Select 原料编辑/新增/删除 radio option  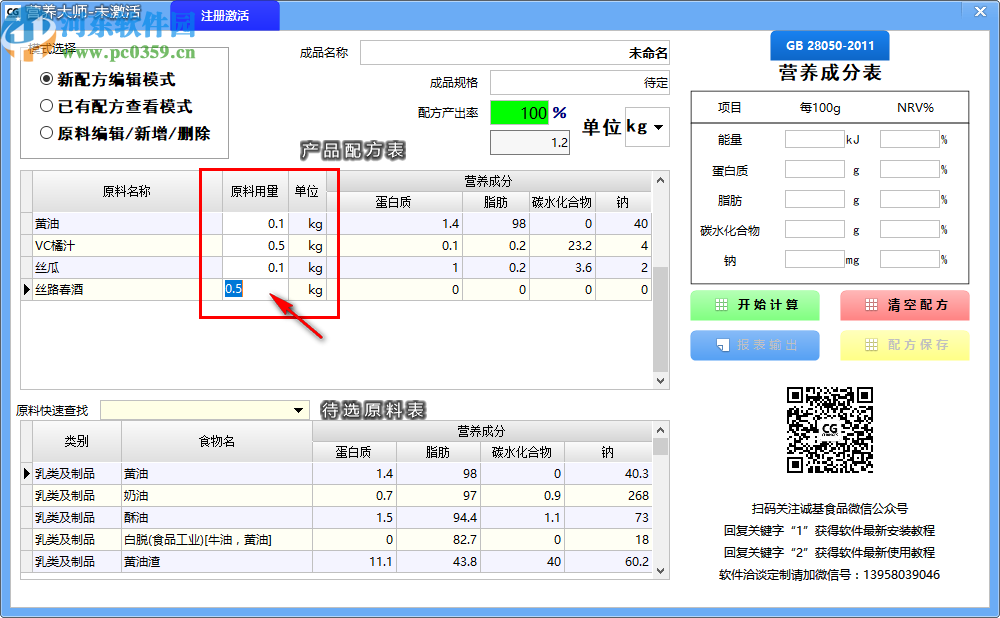[46, 133]
